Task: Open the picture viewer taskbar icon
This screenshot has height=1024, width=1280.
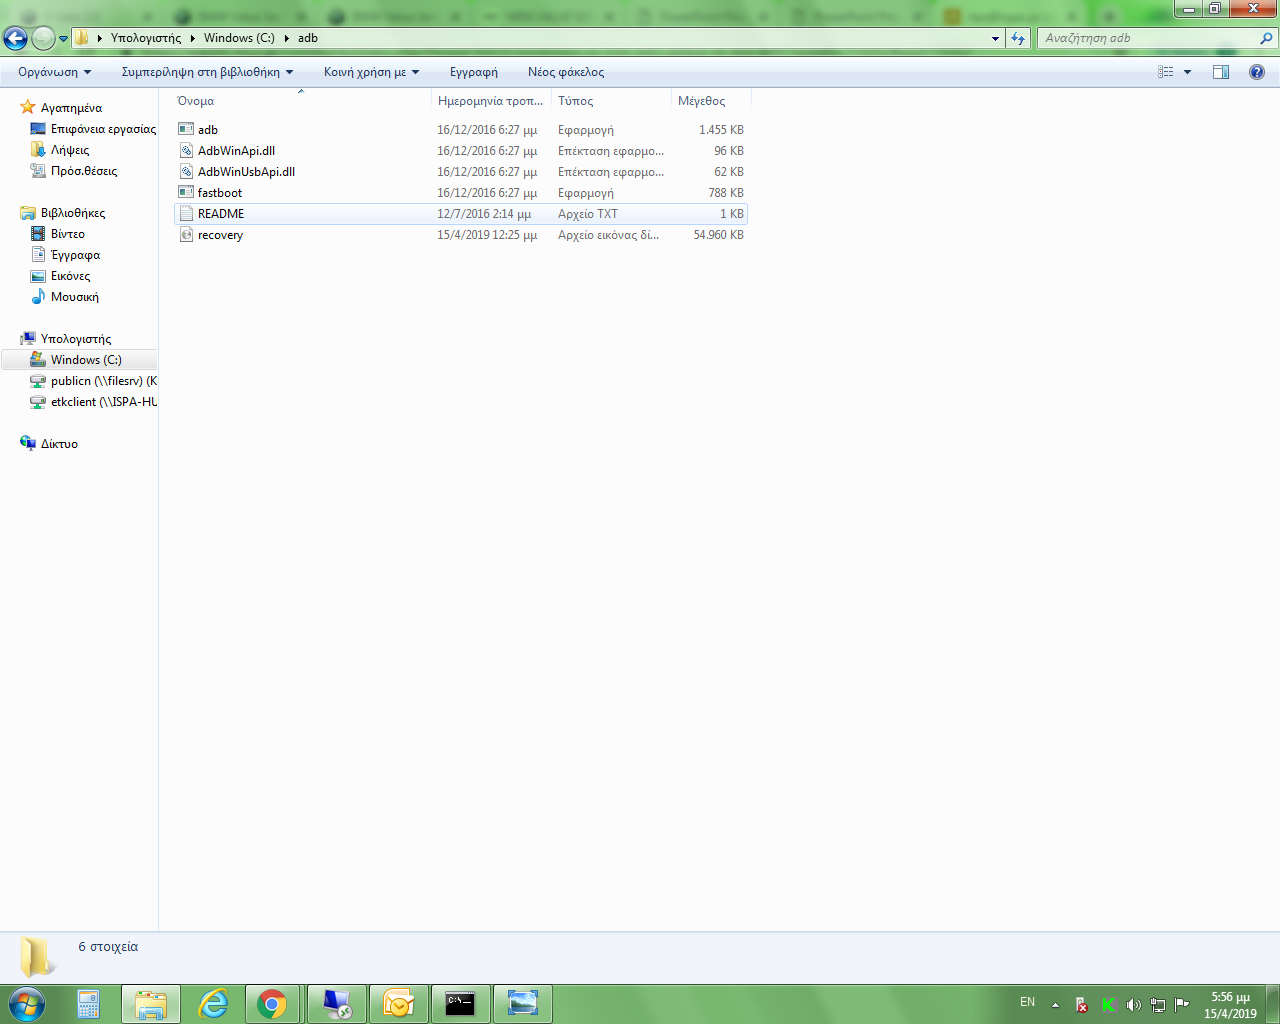Action: tap(523, 1004)
